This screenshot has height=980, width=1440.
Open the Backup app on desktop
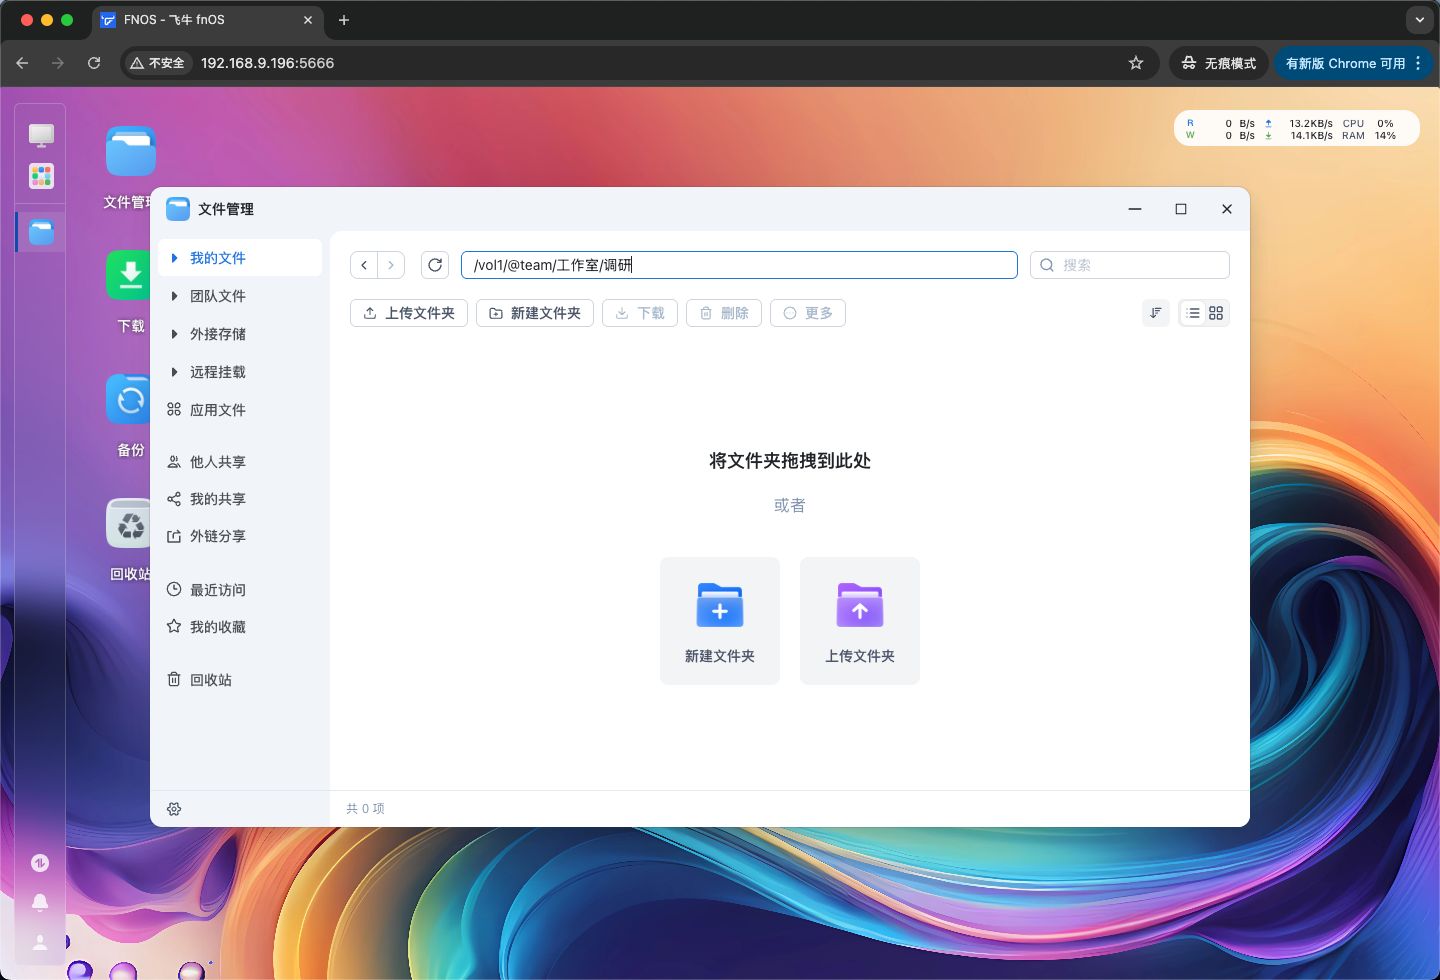[130, 400]
